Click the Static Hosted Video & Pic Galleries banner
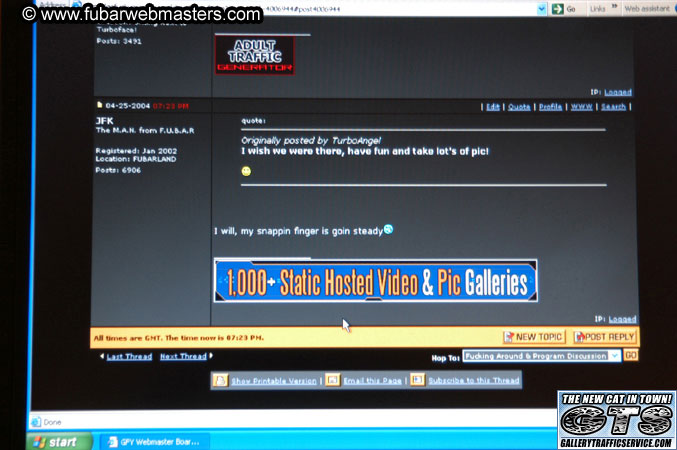Viewport: 677px width, 450px height. (375, 281)
